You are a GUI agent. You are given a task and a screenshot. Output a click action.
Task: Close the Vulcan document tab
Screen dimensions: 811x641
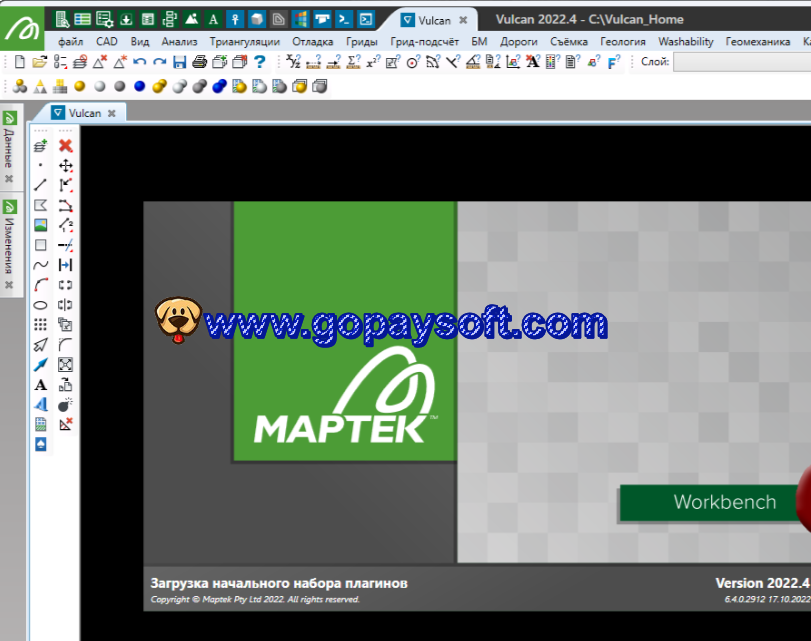click(112, 113)
